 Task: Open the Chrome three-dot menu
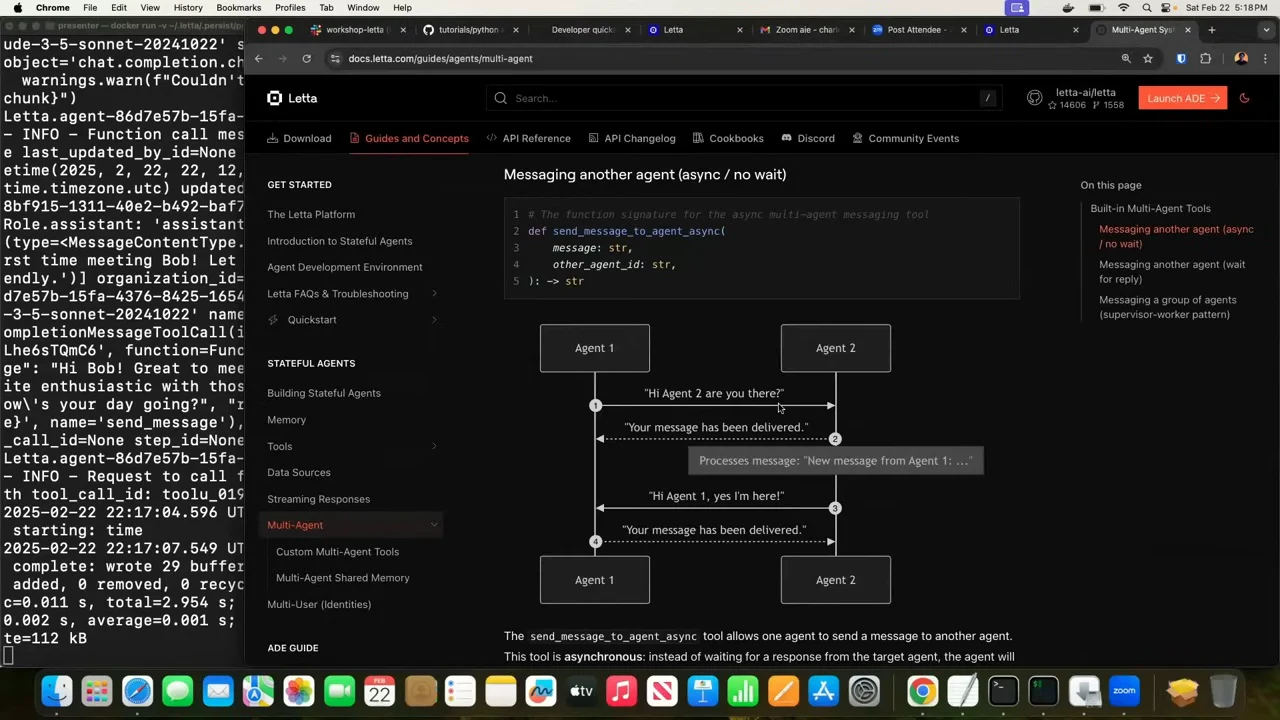(1265, 58)
